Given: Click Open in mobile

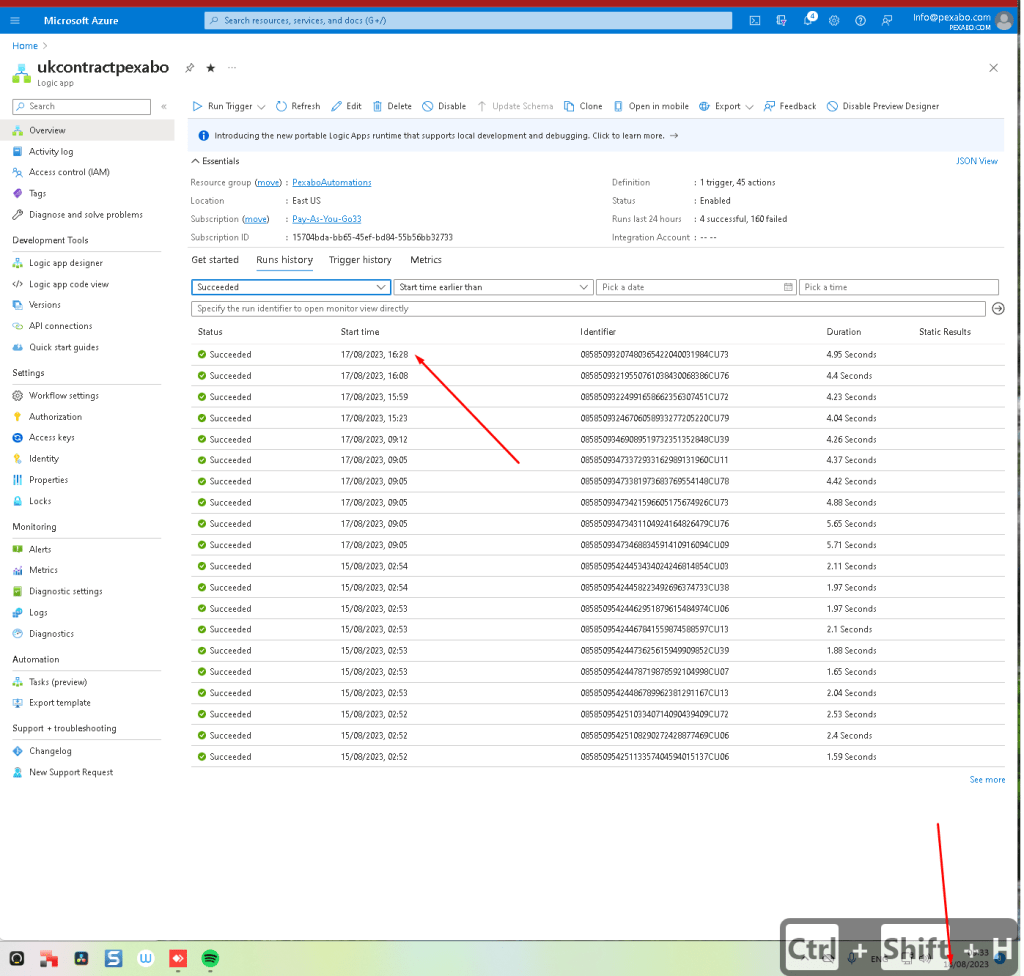Looking at the screenshot, I should click(x=651, y=106).
